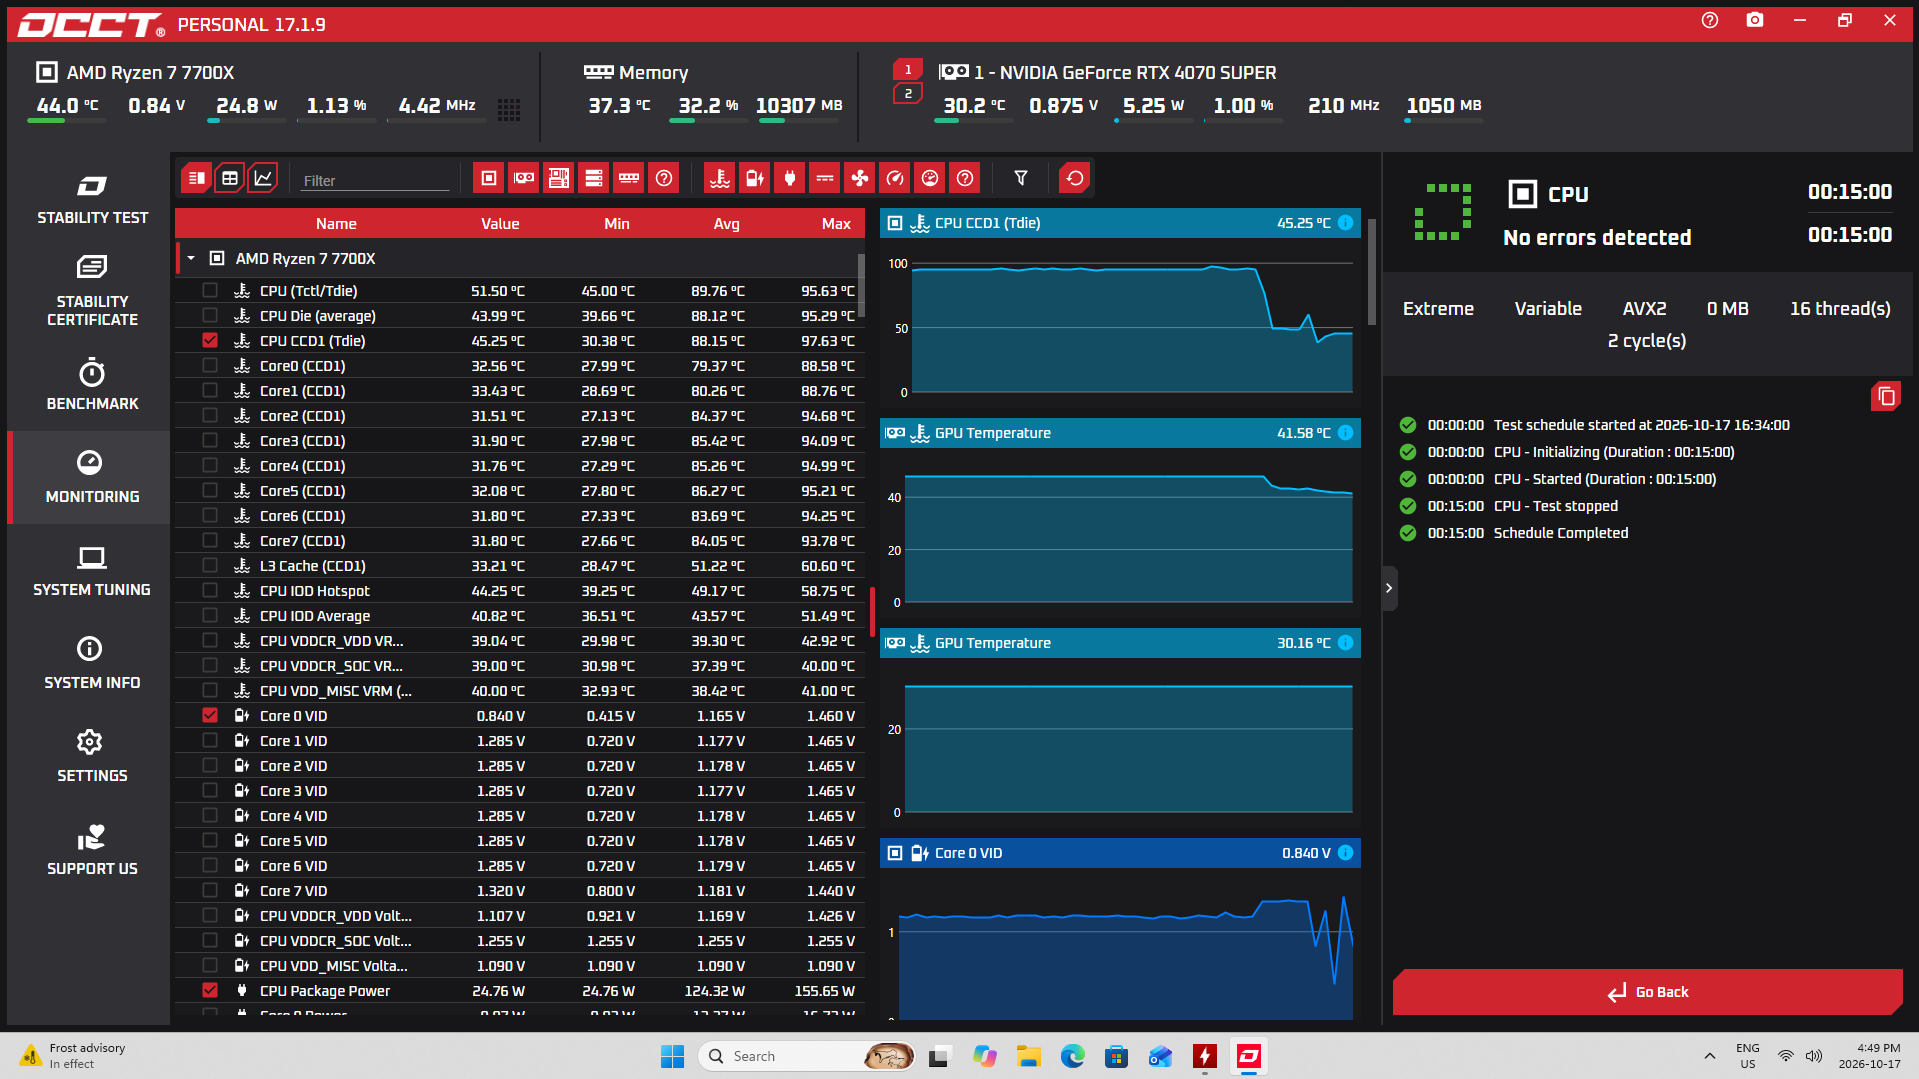Check the CPU (Tctl/Tdie) checkbox
This screenshot has width=1919, height=1079.
pos(210,290)
